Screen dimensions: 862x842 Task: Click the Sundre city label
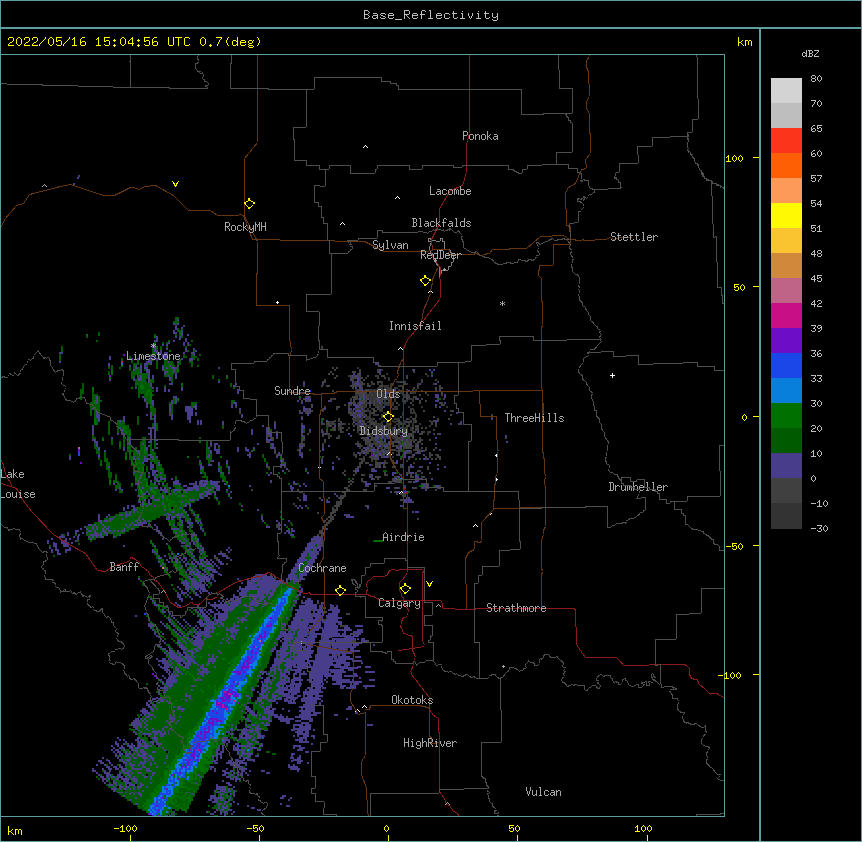292,391
